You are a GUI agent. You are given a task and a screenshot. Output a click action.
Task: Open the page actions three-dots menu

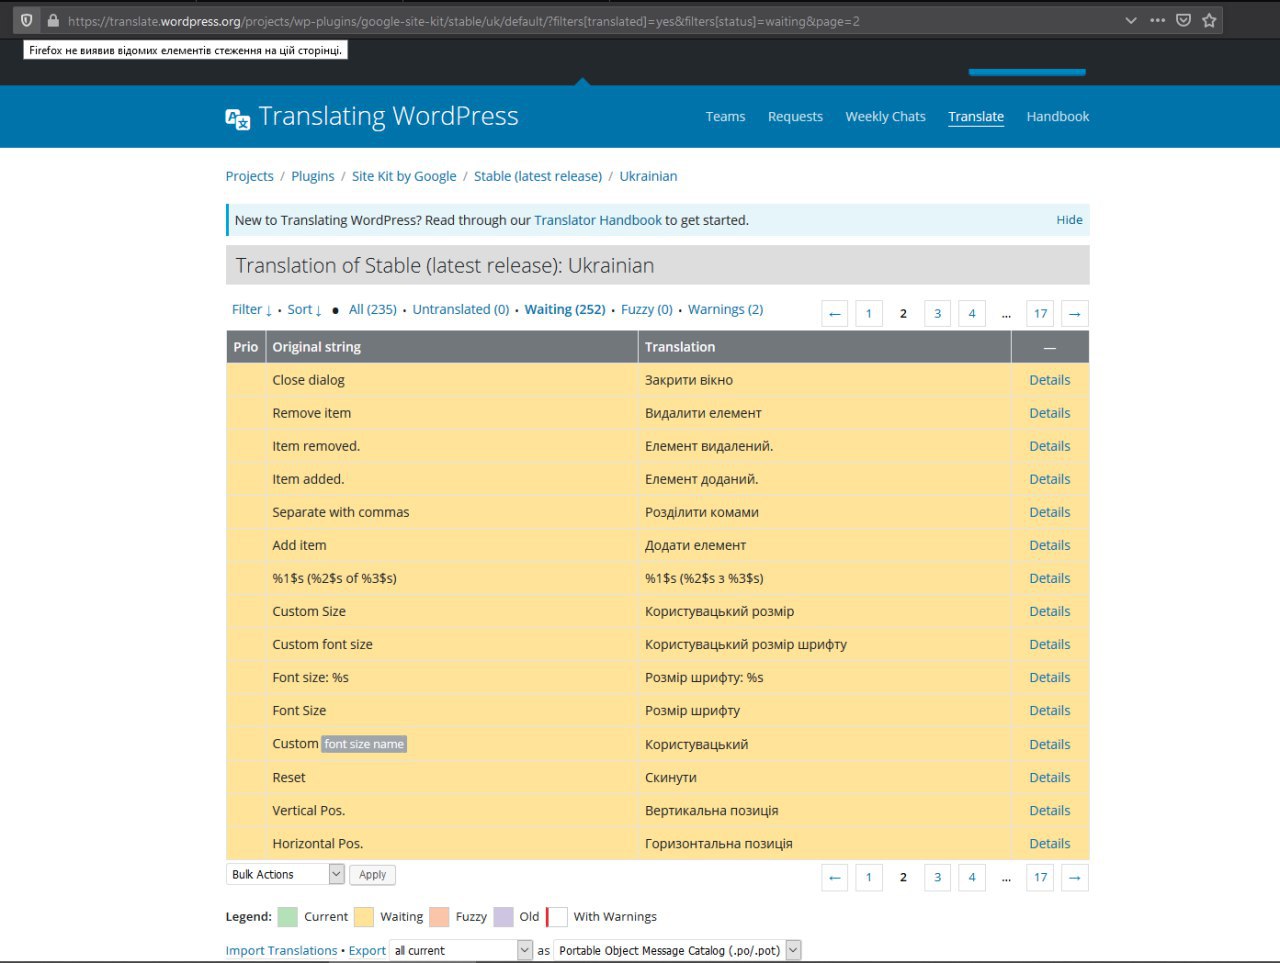1157,20
